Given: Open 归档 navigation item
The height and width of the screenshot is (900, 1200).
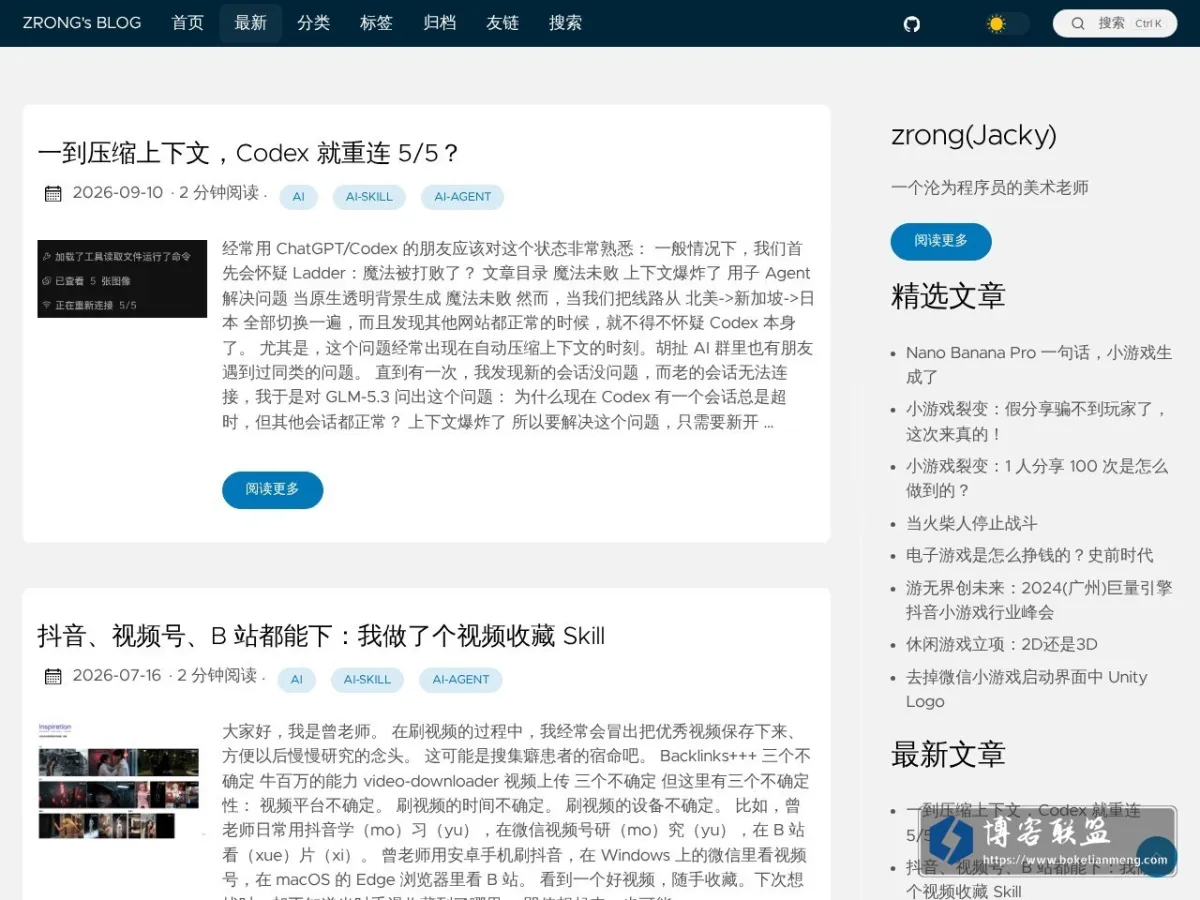Looking at the screenshot, I should coord(440,23).
